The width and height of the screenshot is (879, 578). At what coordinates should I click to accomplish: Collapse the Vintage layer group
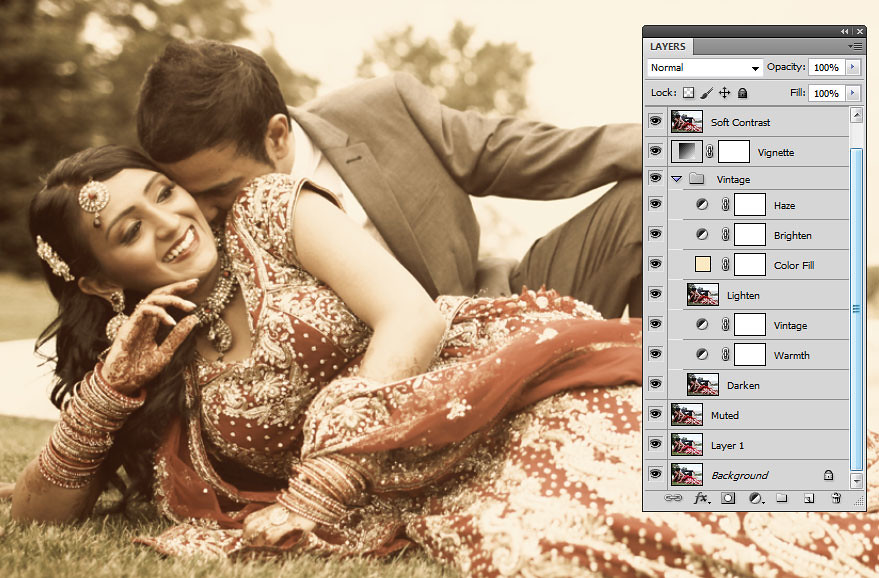point(677,179)
